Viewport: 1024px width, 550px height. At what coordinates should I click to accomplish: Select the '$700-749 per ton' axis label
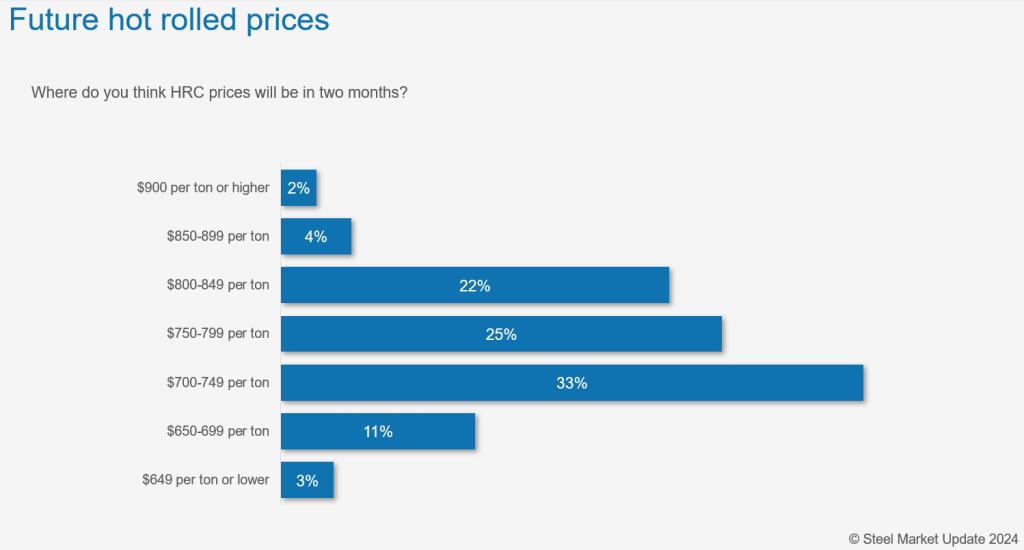coord(218,383)
